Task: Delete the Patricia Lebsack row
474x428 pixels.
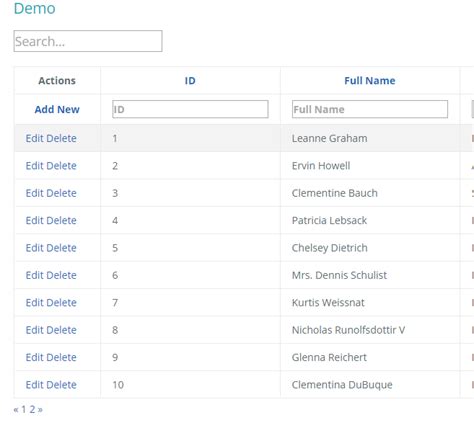Action: (61, 220)
